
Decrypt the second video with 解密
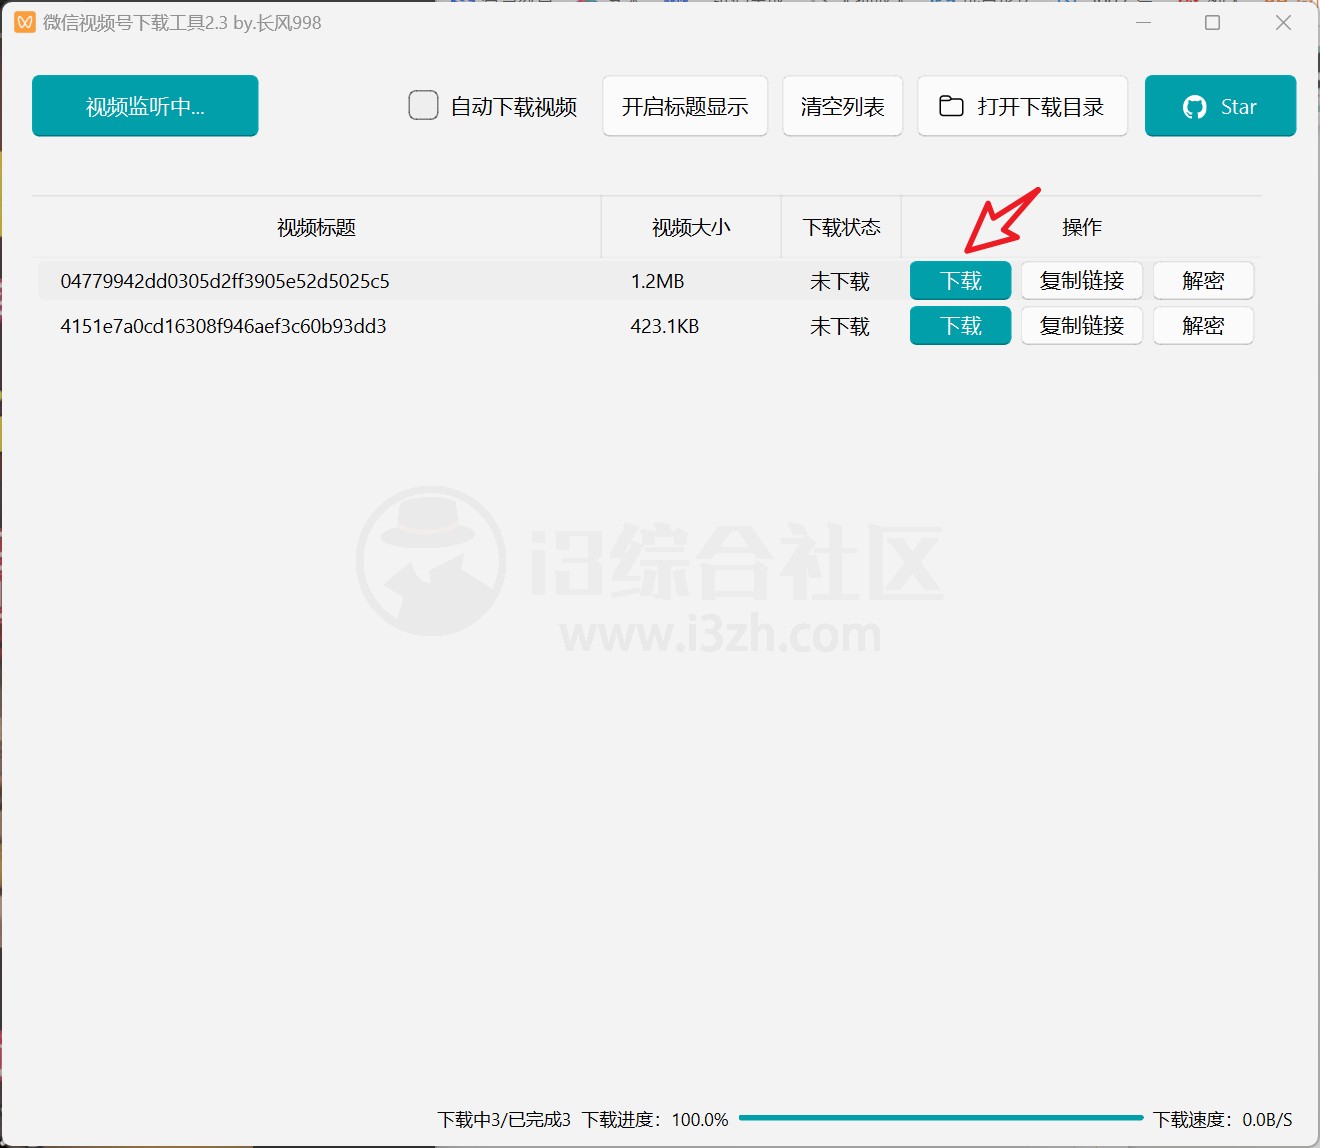click(x=1203, y=325)
